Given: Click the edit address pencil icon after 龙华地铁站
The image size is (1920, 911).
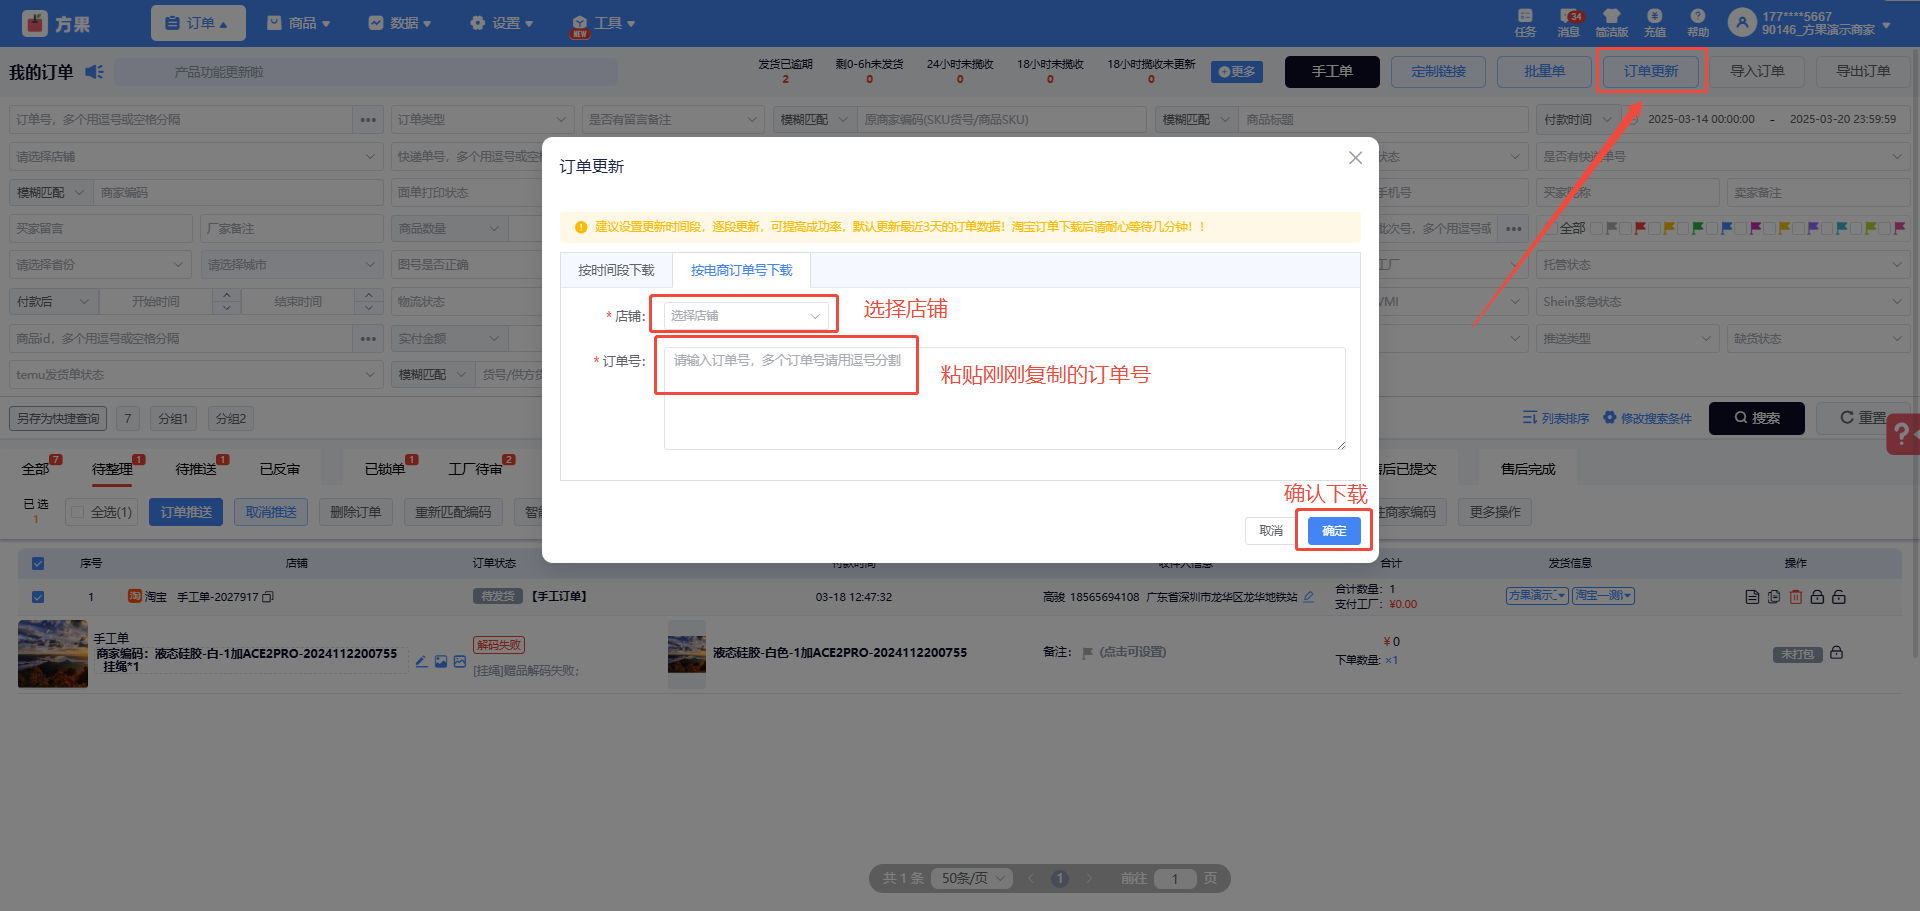Looking at the screenshot, I should pyautogui.click(x=1308, y=597).
